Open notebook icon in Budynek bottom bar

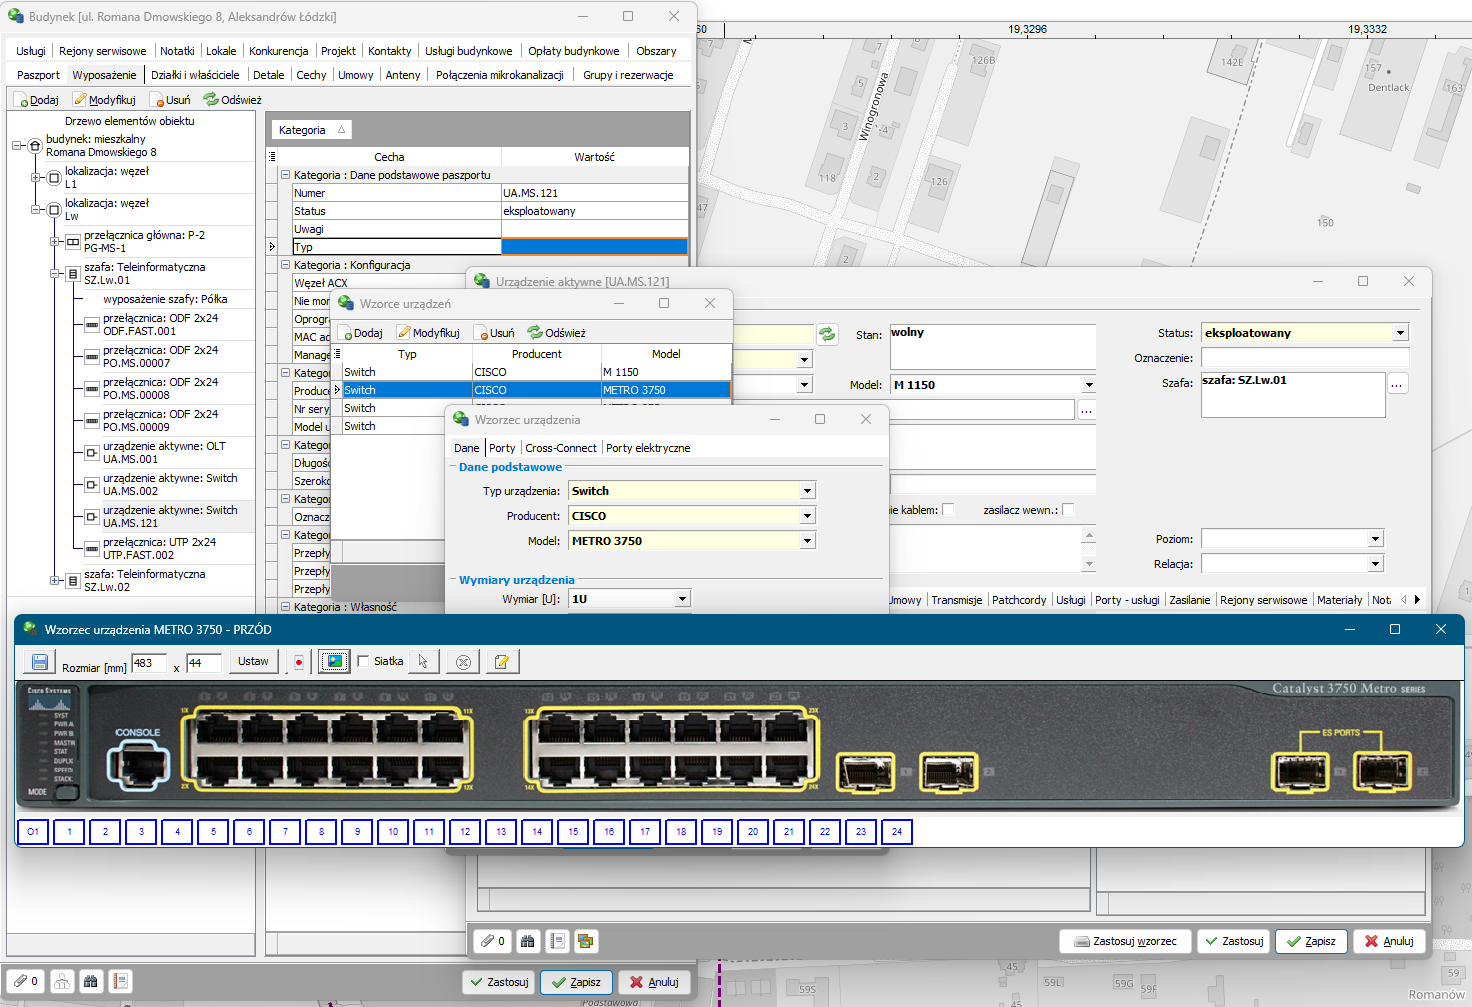(x=120, y=981)
